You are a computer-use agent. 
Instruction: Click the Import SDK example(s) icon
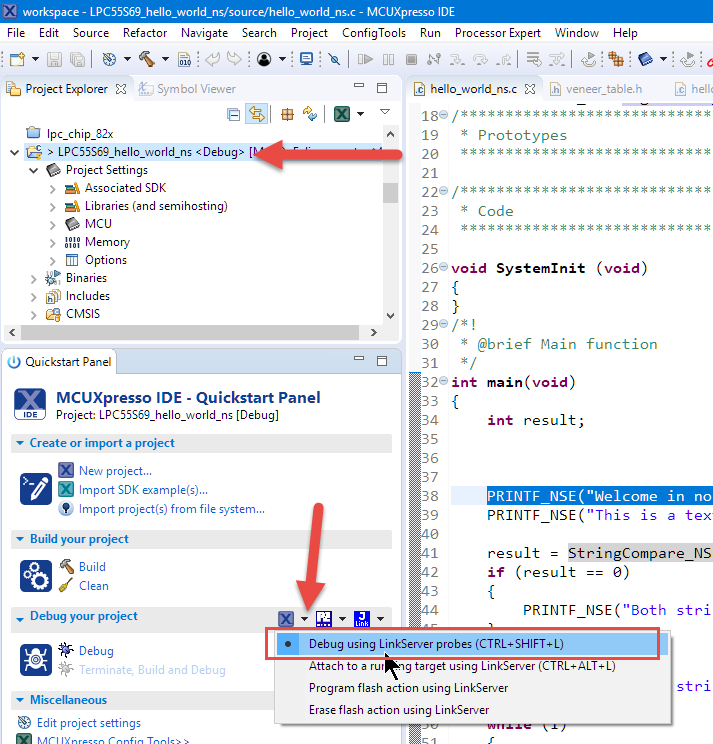[x=66, y=489]
